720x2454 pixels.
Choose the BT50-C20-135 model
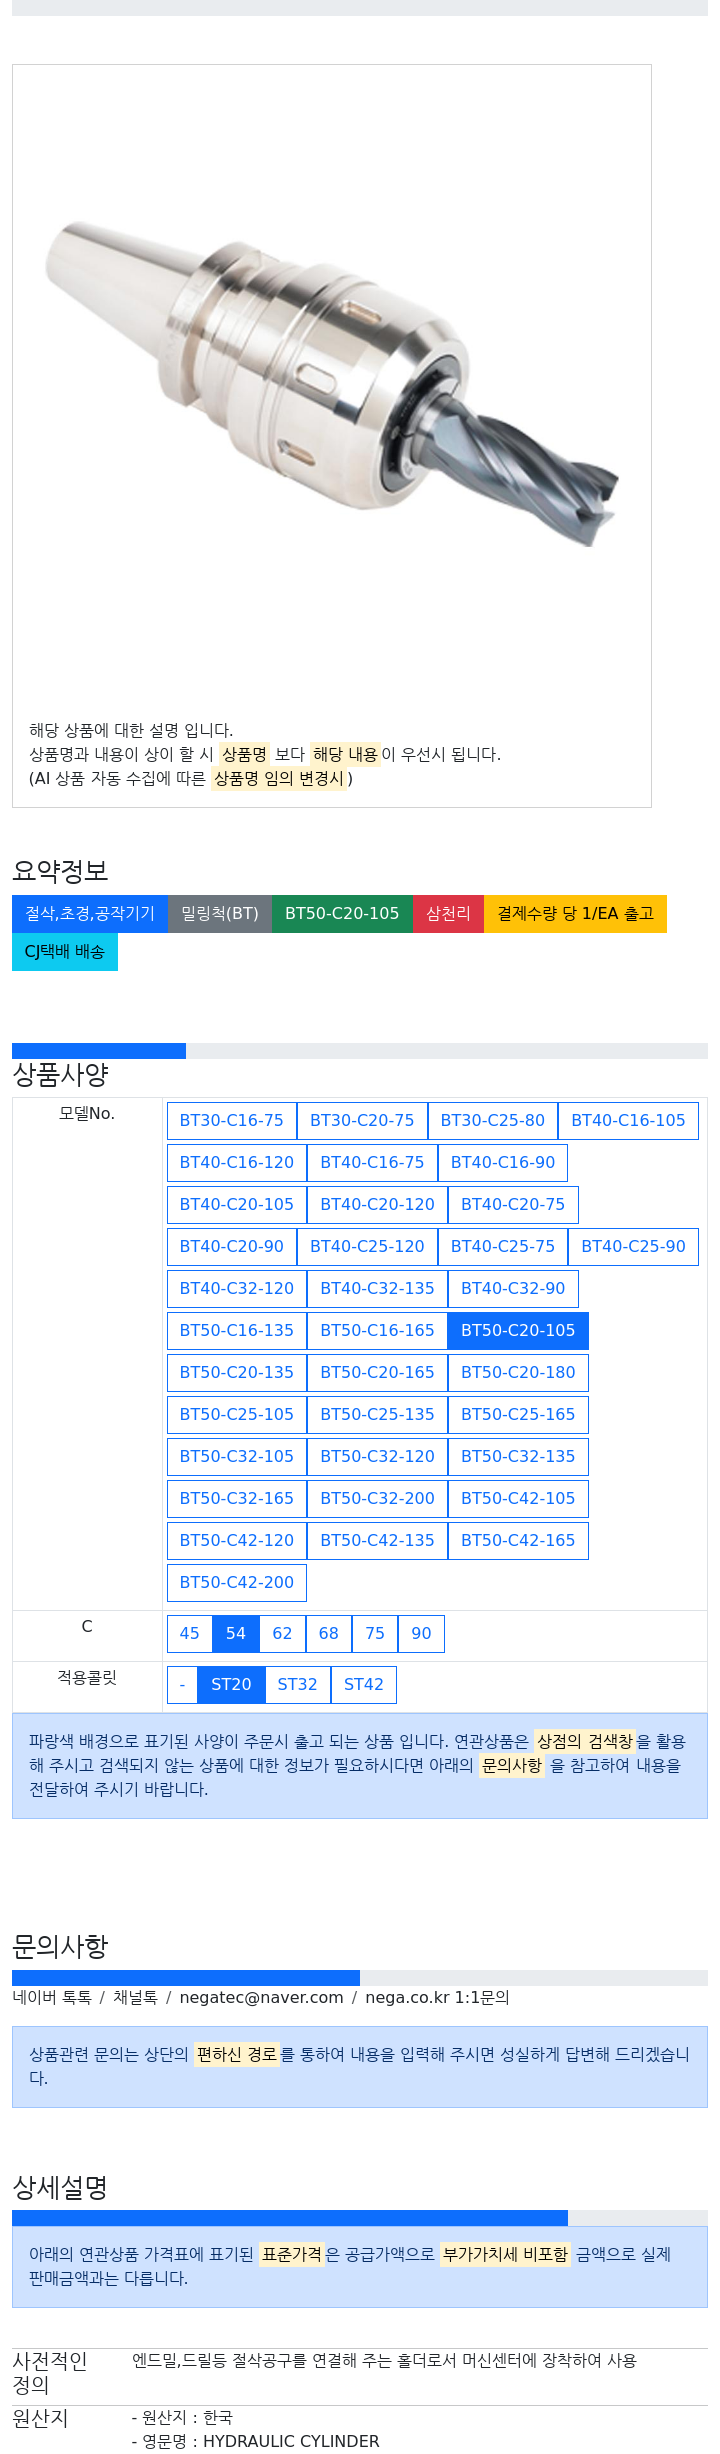237,1373
